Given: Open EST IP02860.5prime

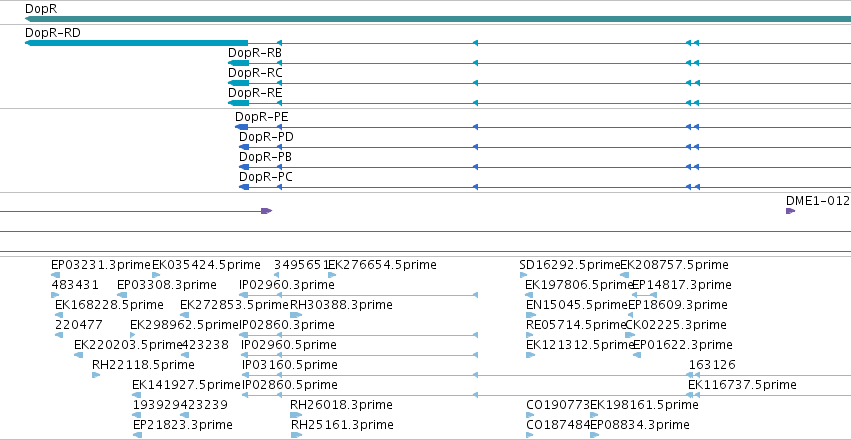Looking at the screenshot, I should pyautogui.click(x=290, y=385).
